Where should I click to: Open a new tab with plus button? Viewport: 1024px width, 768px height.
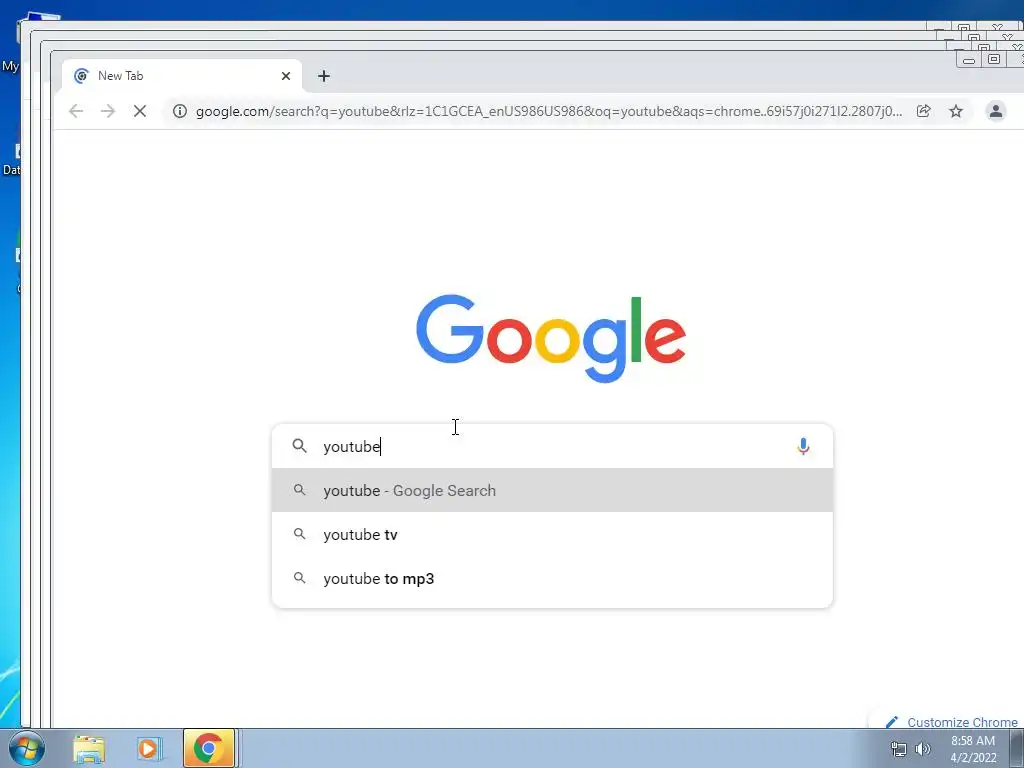pos(324,76)
